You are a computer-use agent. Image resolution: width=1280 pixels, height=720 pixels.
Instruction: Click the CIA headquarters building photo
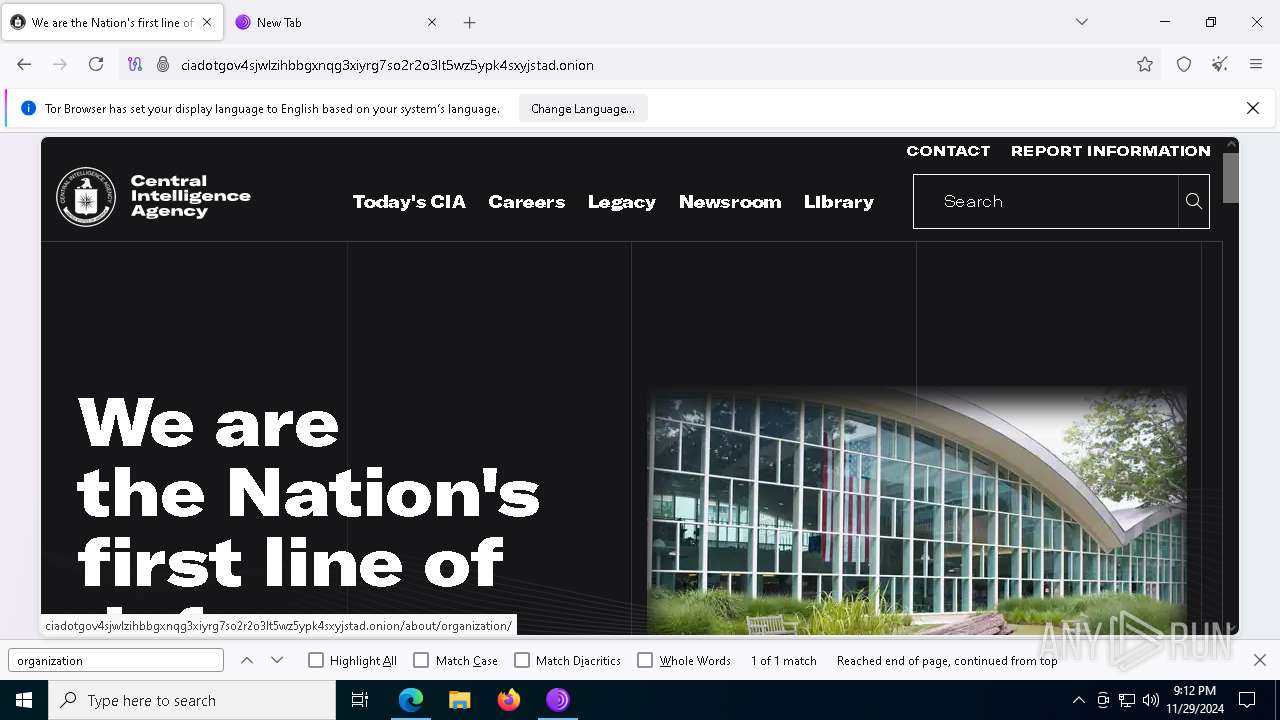[917, 511]
